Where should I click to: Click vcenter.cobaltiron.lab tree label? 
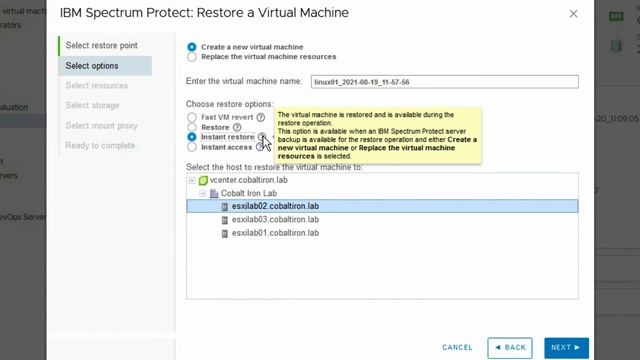249,180
